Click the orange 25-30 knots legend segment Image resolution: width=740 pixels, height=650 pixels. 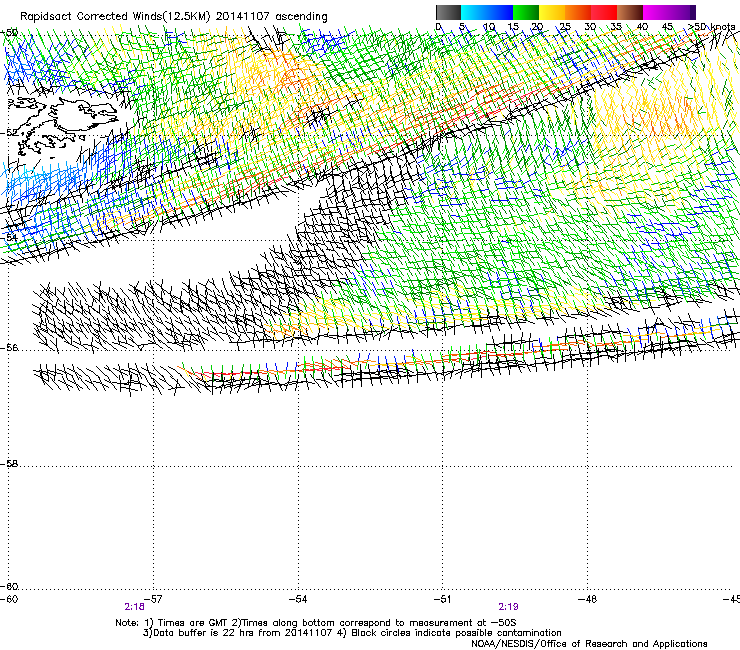pyautogui.click(x=578, y=12)
